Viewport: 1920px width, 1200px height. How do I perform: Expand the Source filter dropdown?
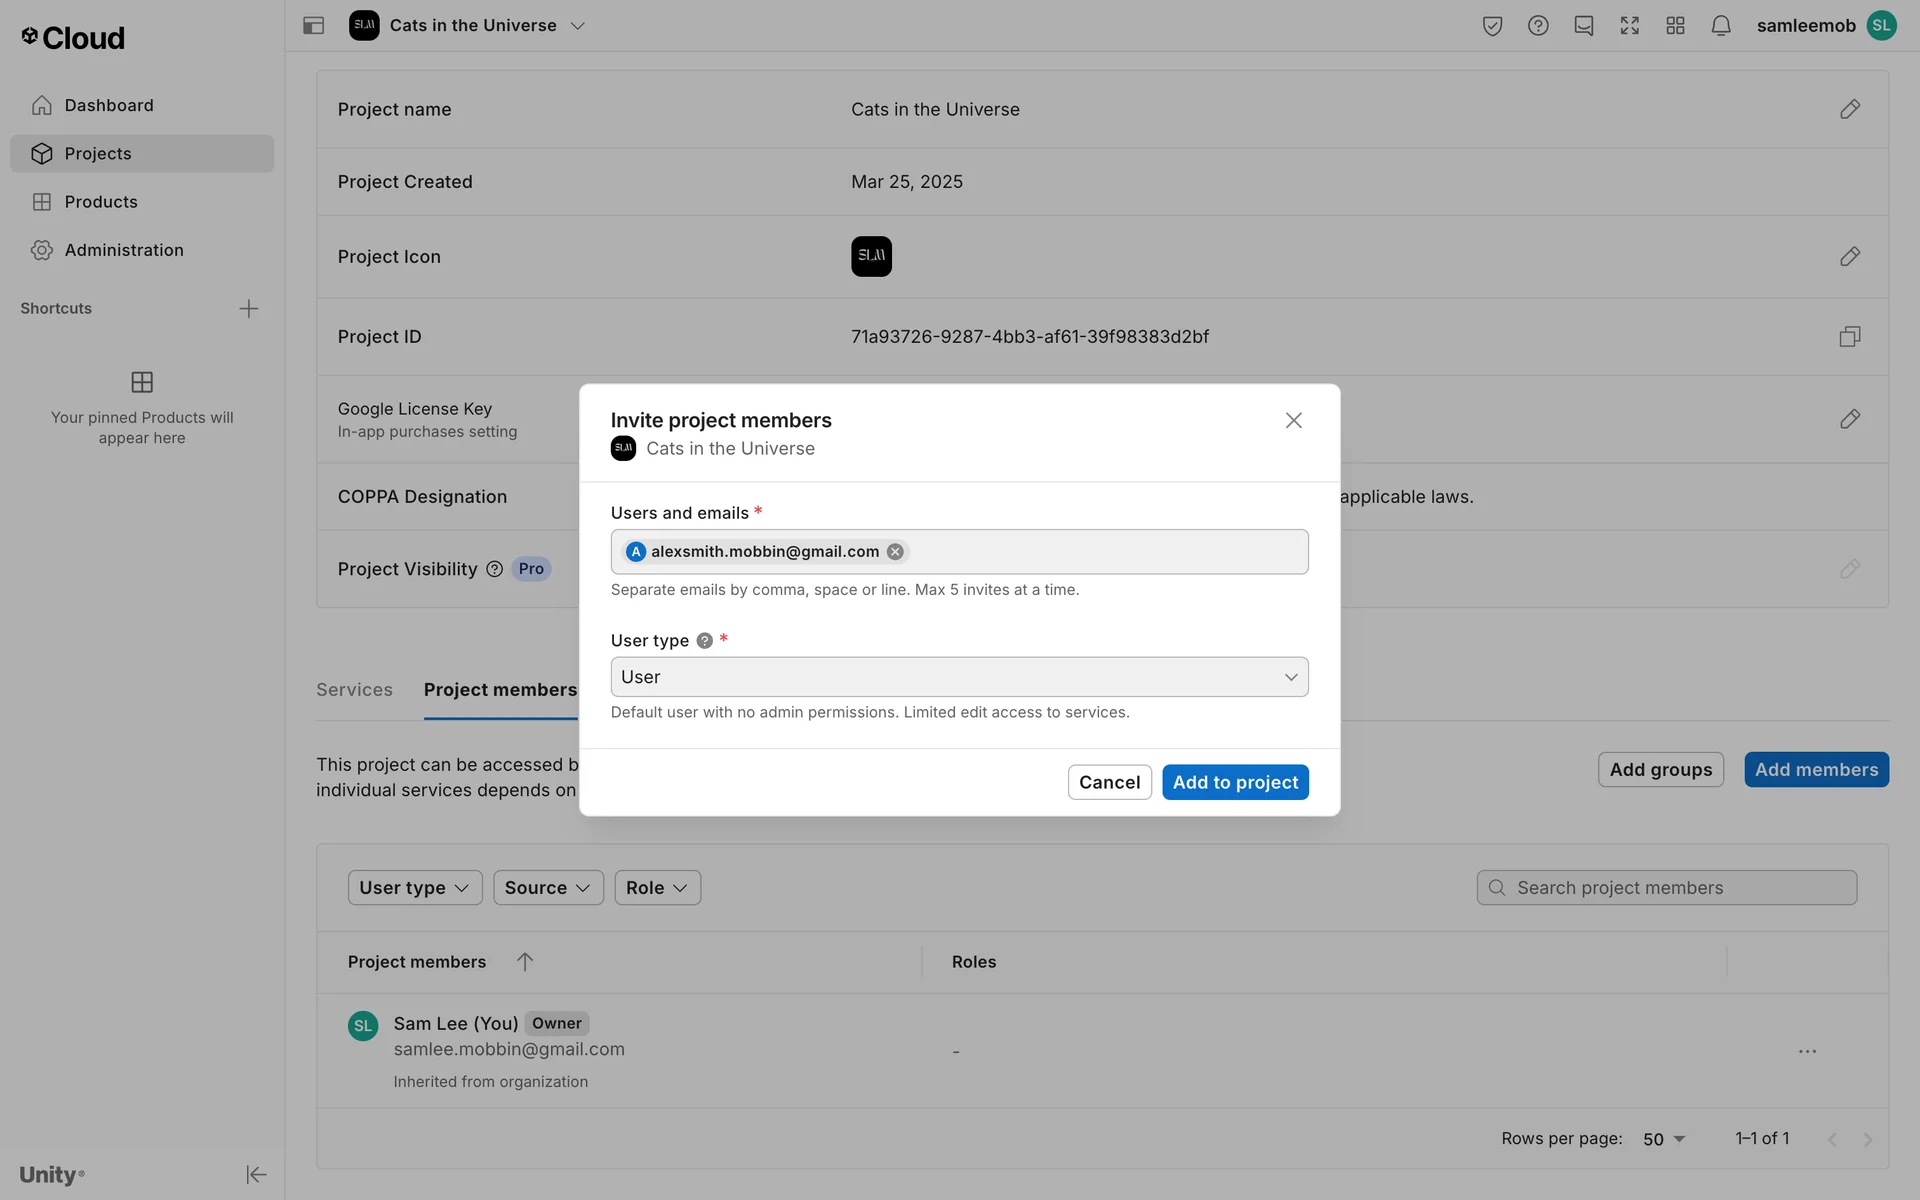click(547, 888)
